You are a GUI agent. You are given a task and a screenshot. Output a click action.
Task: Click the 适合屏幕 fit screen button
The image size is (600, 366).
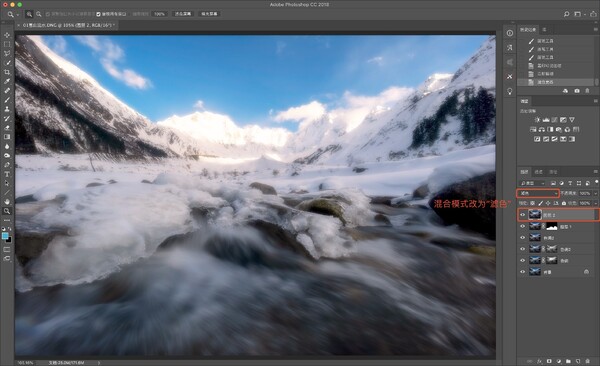click(x=183, y=14)
